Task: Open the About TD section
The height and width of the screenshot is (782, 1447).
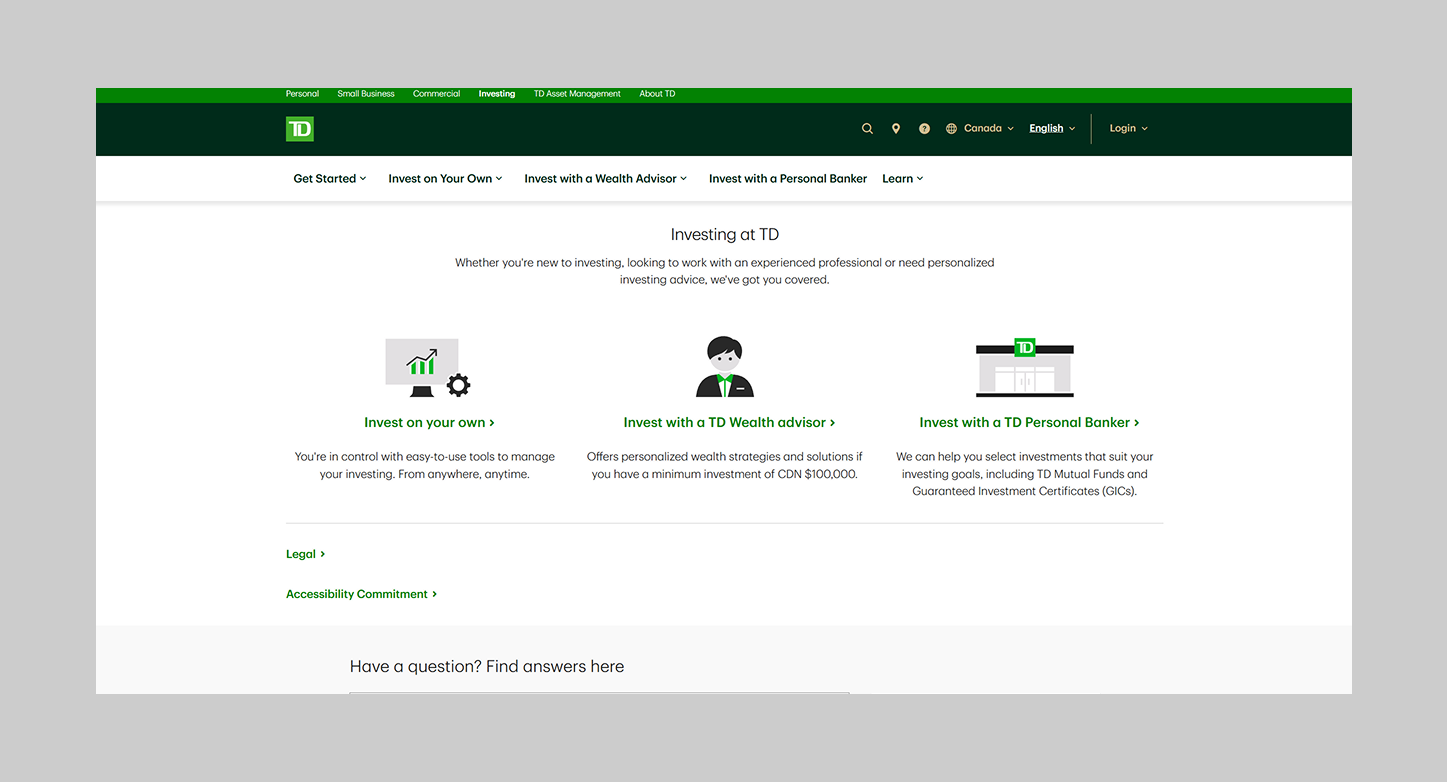Action: click(657, 94)
